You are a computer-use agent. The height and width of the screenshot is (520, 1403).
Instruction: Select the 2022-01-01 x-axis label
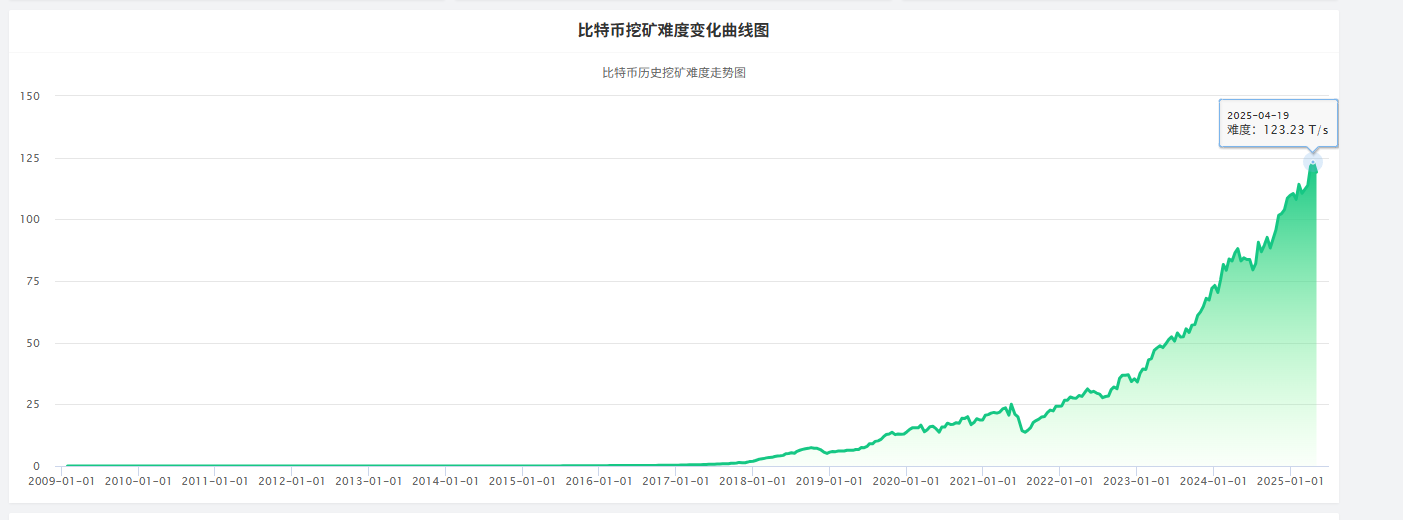coord(1059,481)
